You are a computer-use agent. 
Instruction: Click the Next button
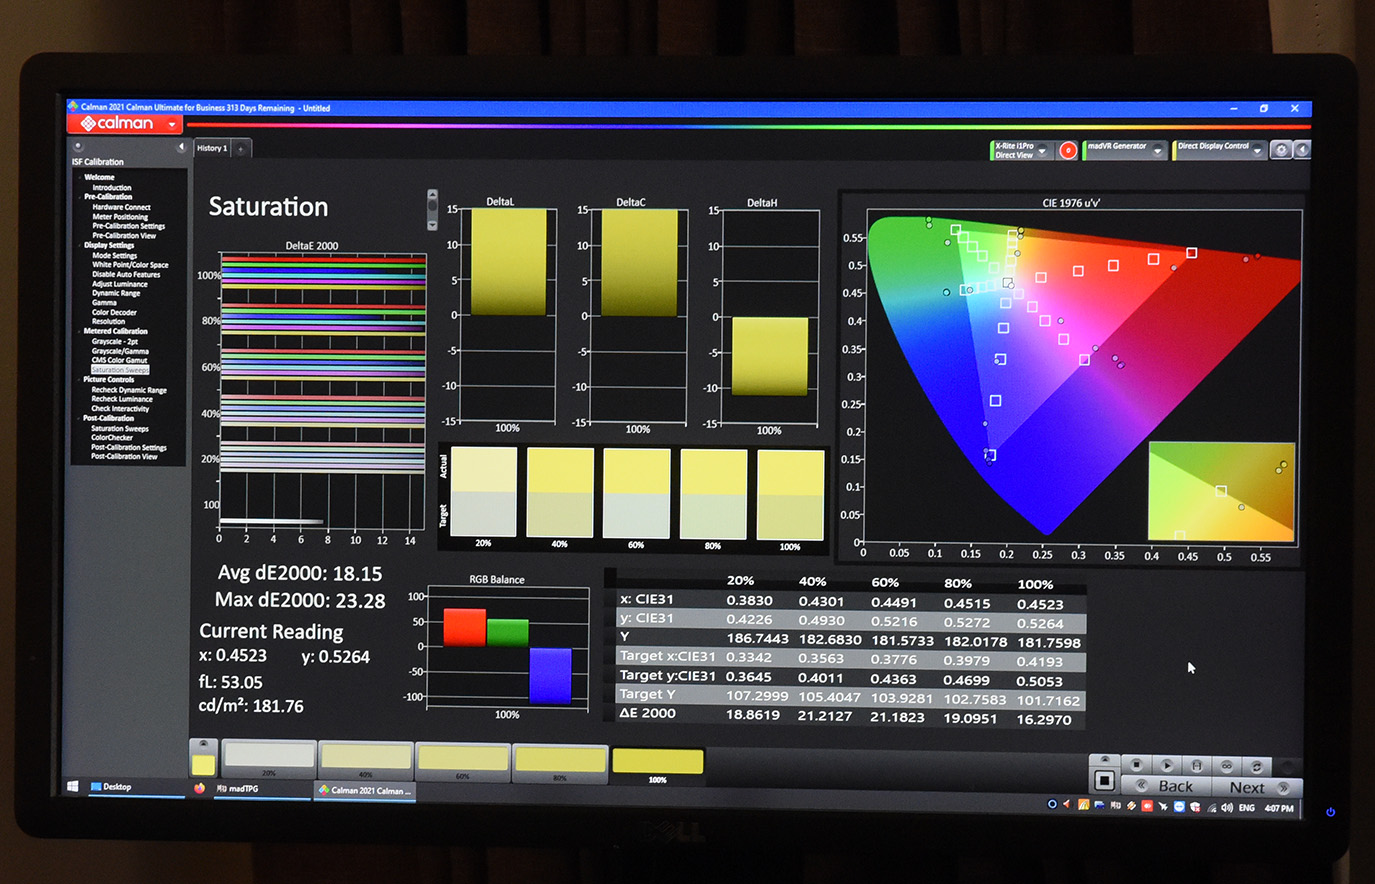point(1255,788)
